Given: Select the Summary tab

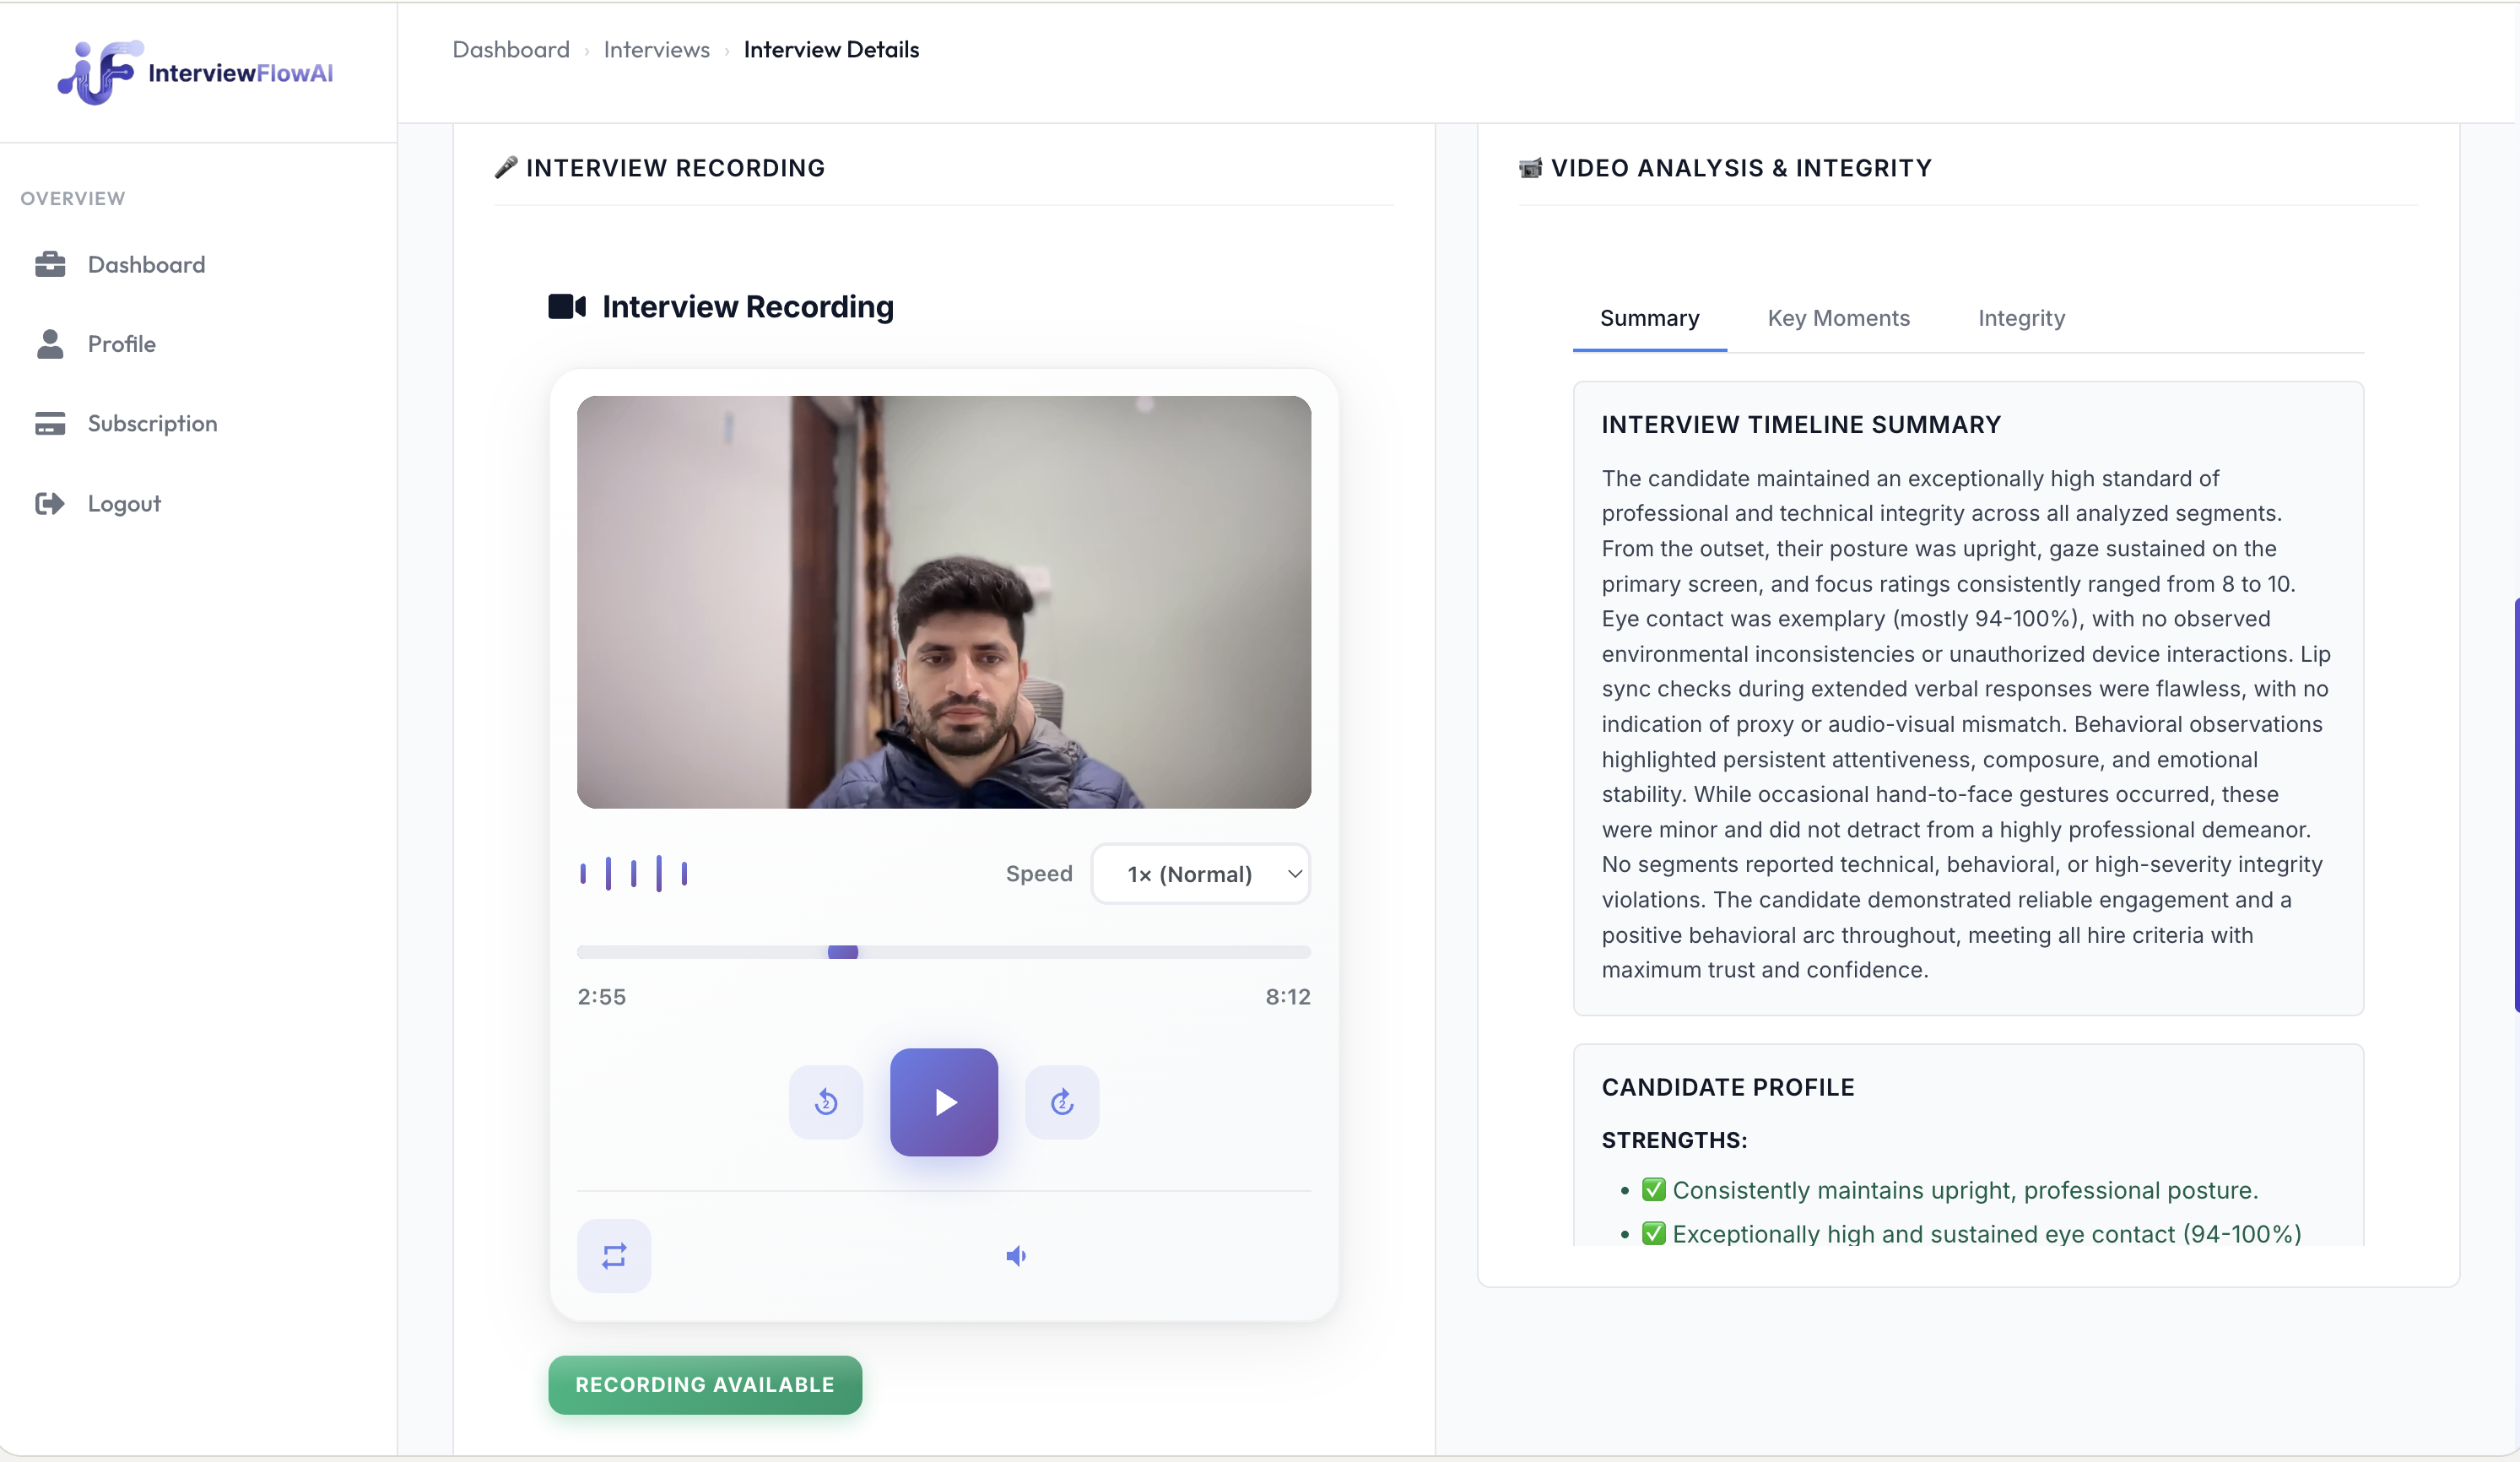Looking at the screenshot, I should [1649, 318].
